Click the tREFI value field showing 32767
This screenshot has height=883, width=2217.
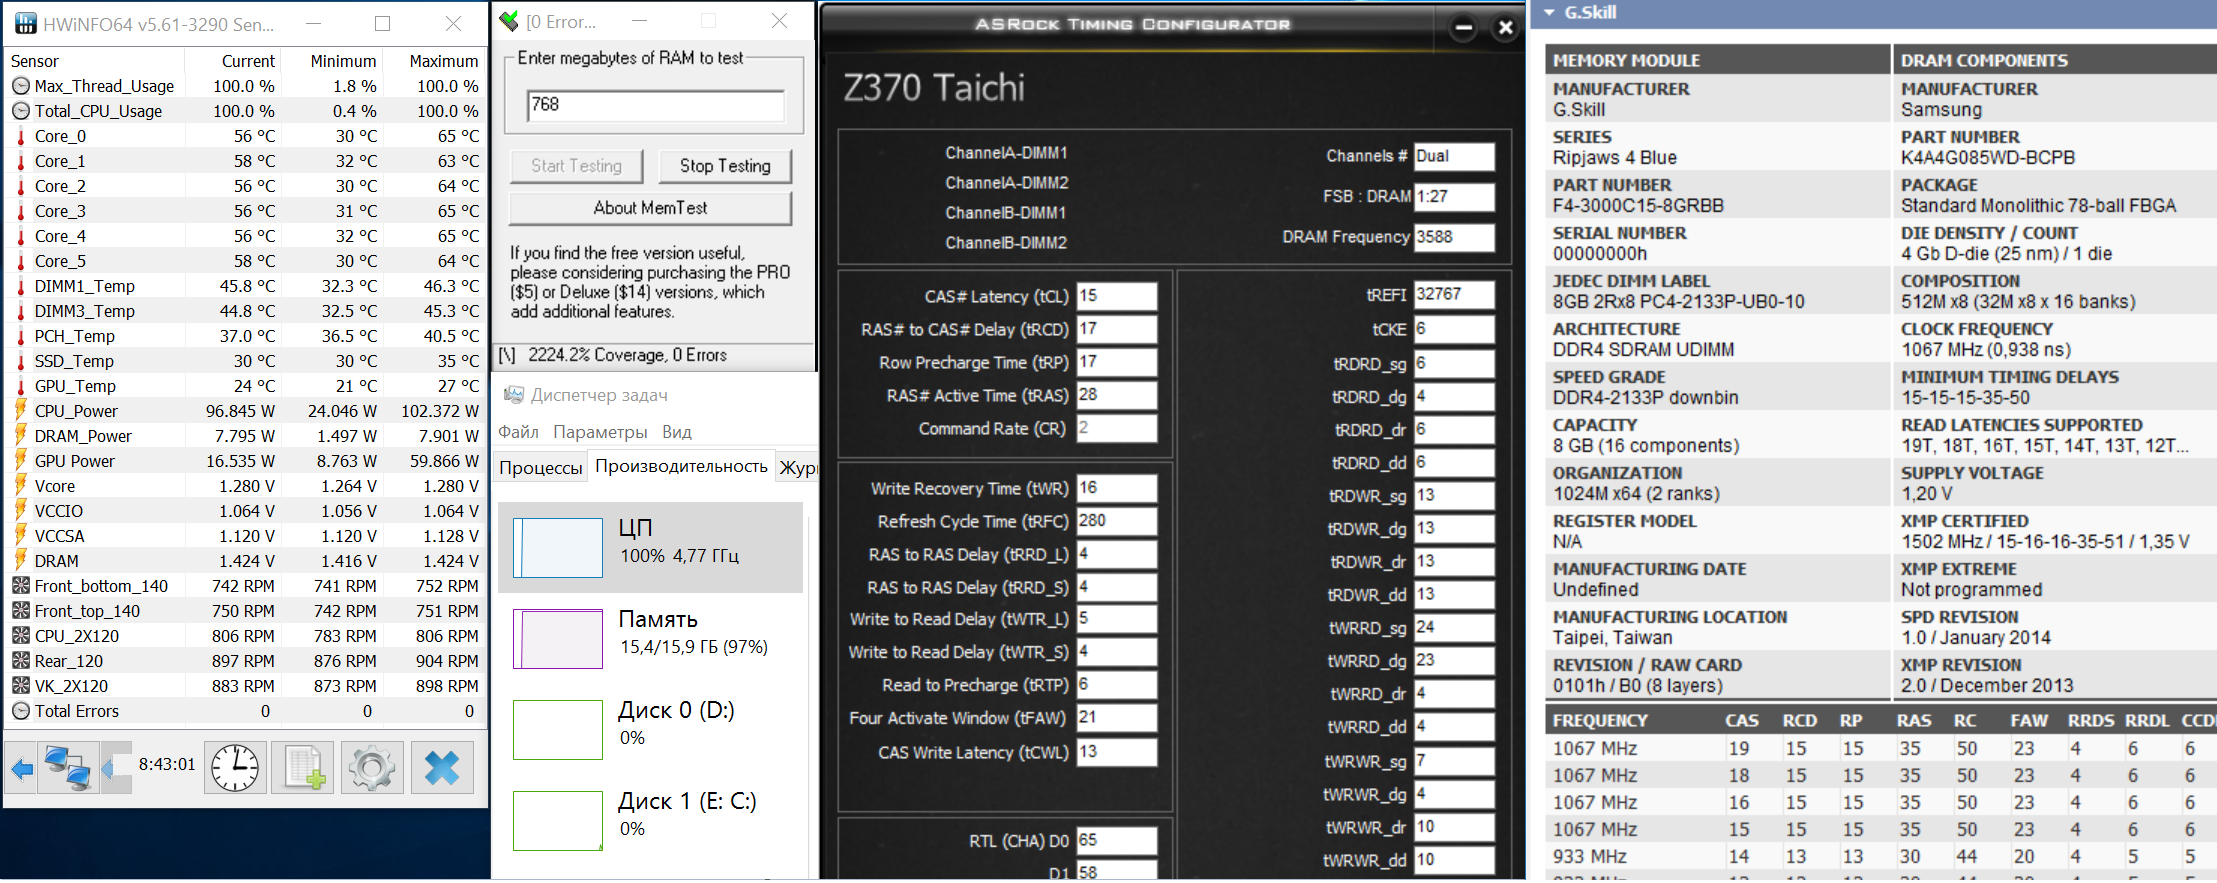coord(1455,294)
